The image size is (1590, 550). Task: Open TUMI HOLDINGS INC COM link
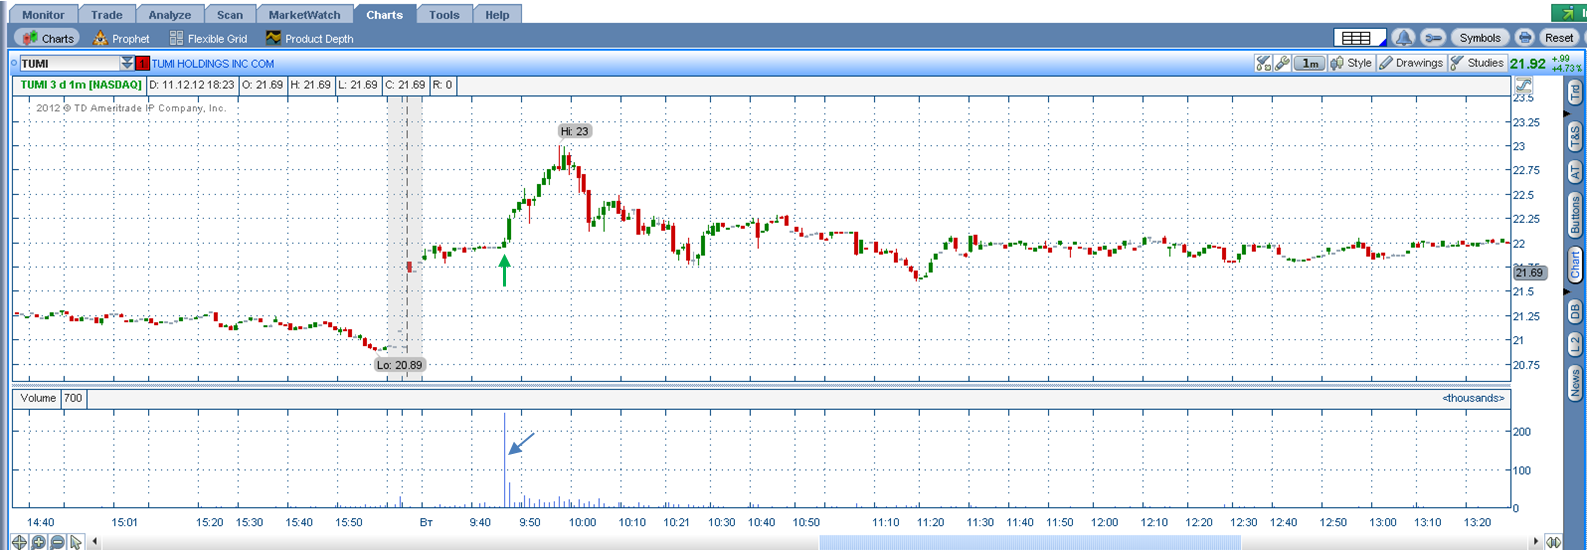213,63
